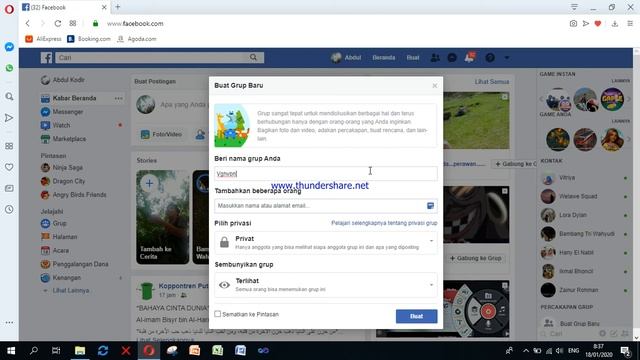Screen dimensions: 640x360
Task: Open Kabar Beranda options ellipsis
Action: click(x=118, y=98)
